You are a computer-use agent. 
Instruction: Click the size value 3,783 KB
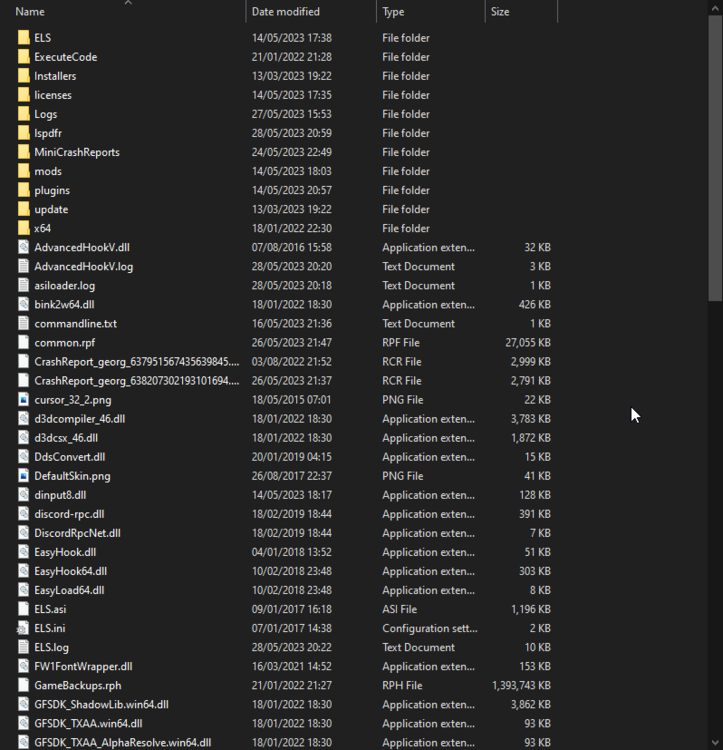(x=531, y=419)
